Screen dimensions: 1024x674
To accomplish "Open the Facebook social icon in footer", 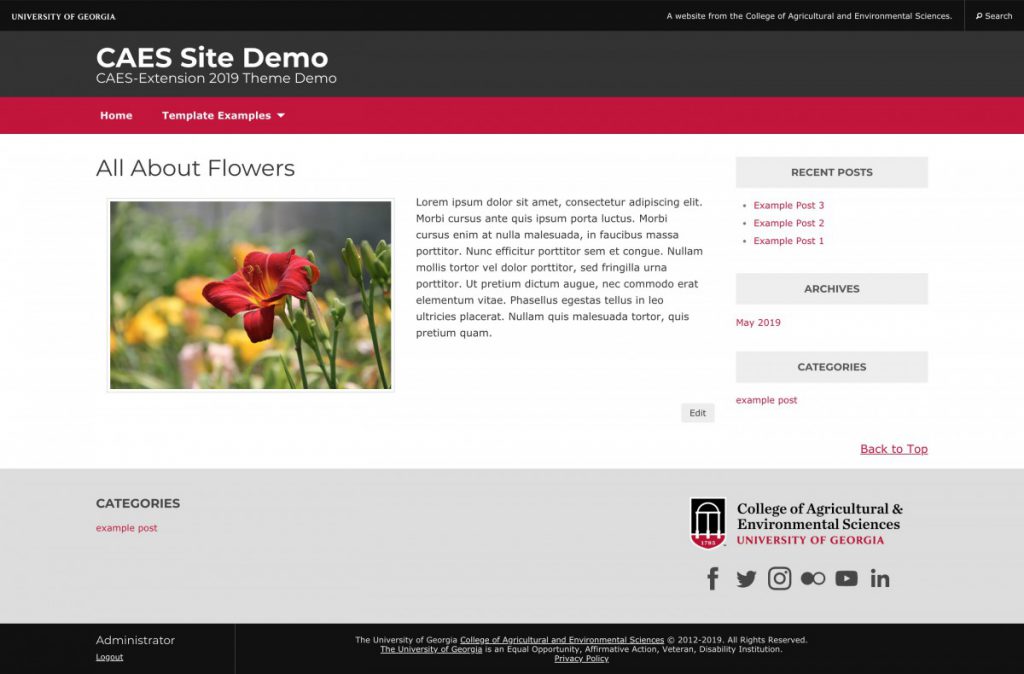I will pyautogui.click(x=713, y=579).
